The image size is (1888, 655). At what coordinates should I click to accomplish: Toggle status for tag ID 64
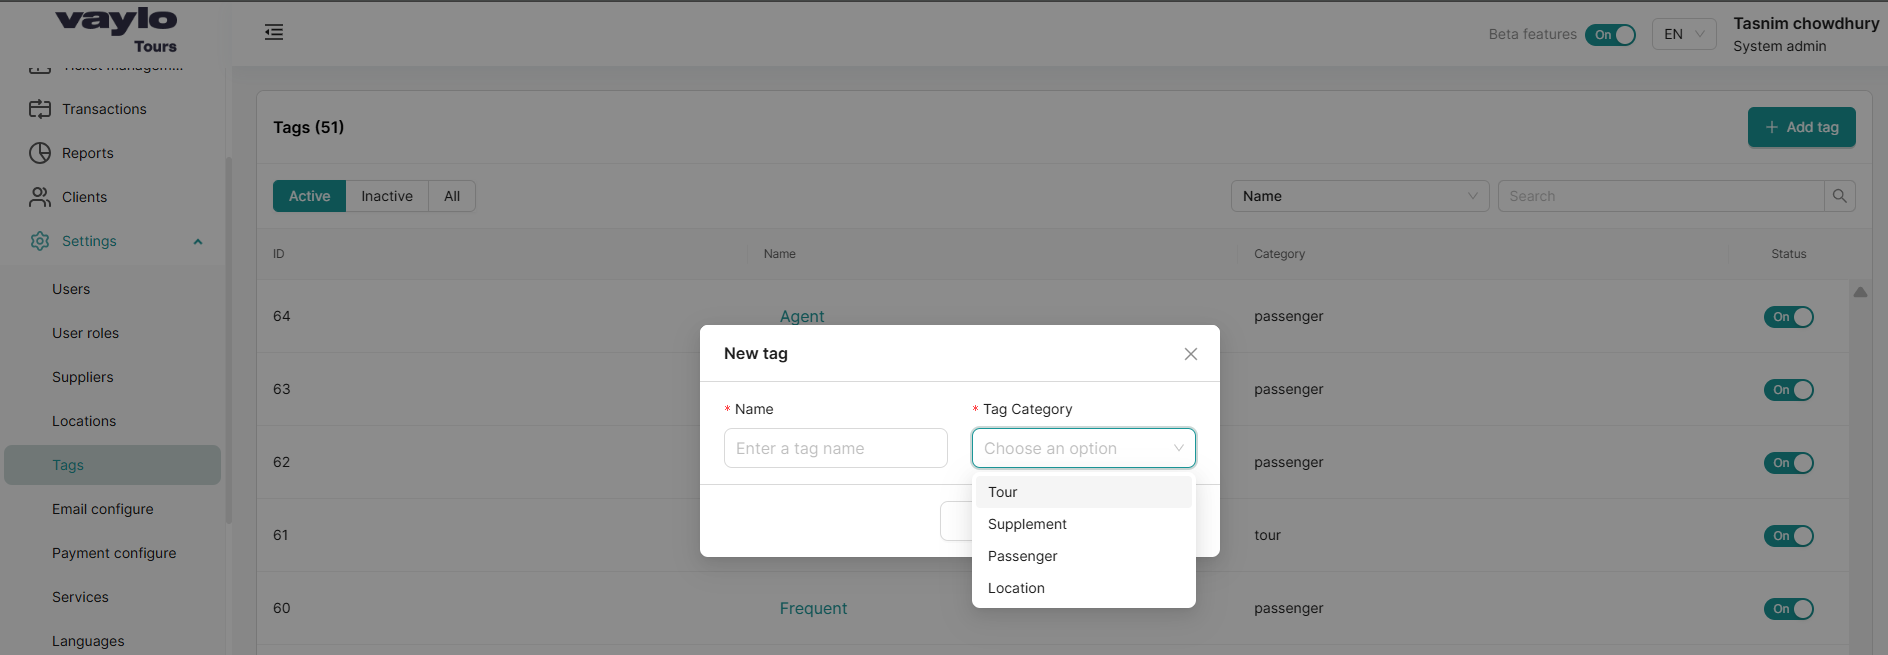point(1788,317)
